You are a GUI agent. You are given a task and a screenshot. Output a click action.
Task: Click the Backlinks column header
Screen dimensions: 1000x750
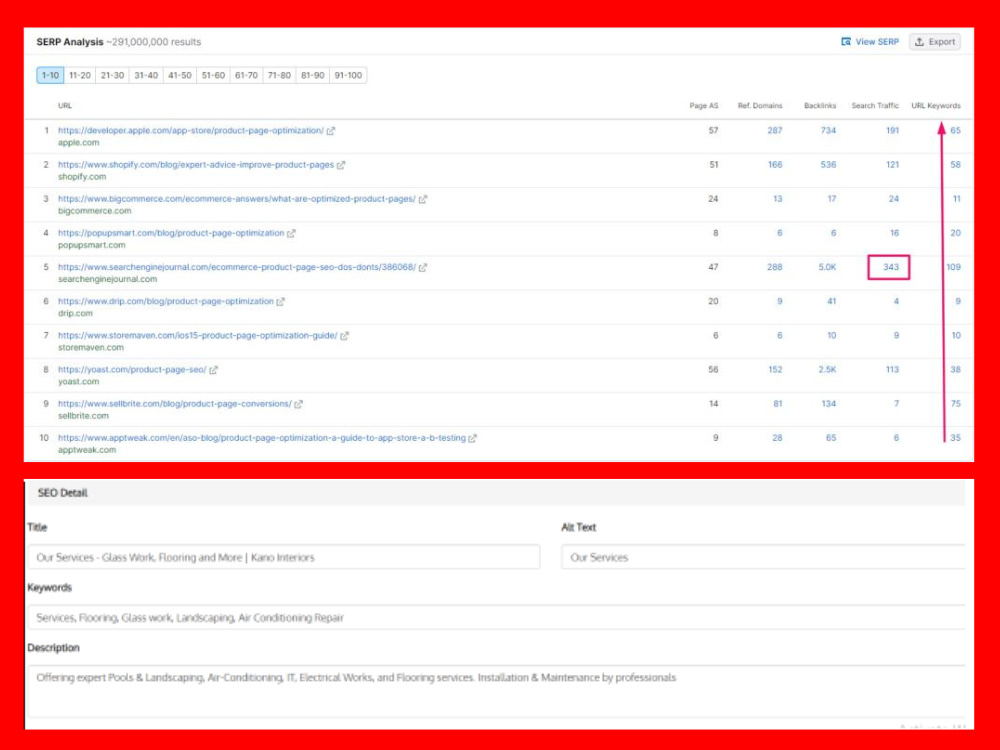click(820, 106)
